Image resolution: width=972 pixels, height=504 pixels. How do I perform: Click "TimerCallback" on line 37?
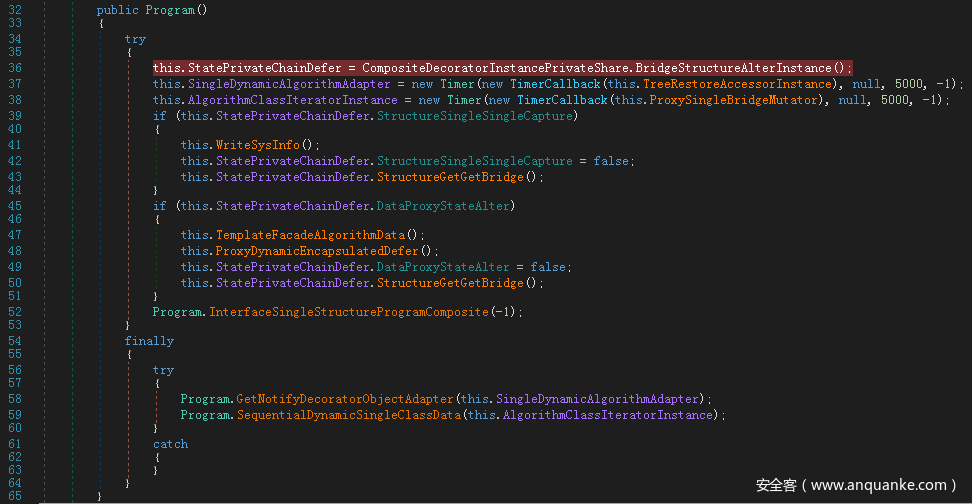555,84
